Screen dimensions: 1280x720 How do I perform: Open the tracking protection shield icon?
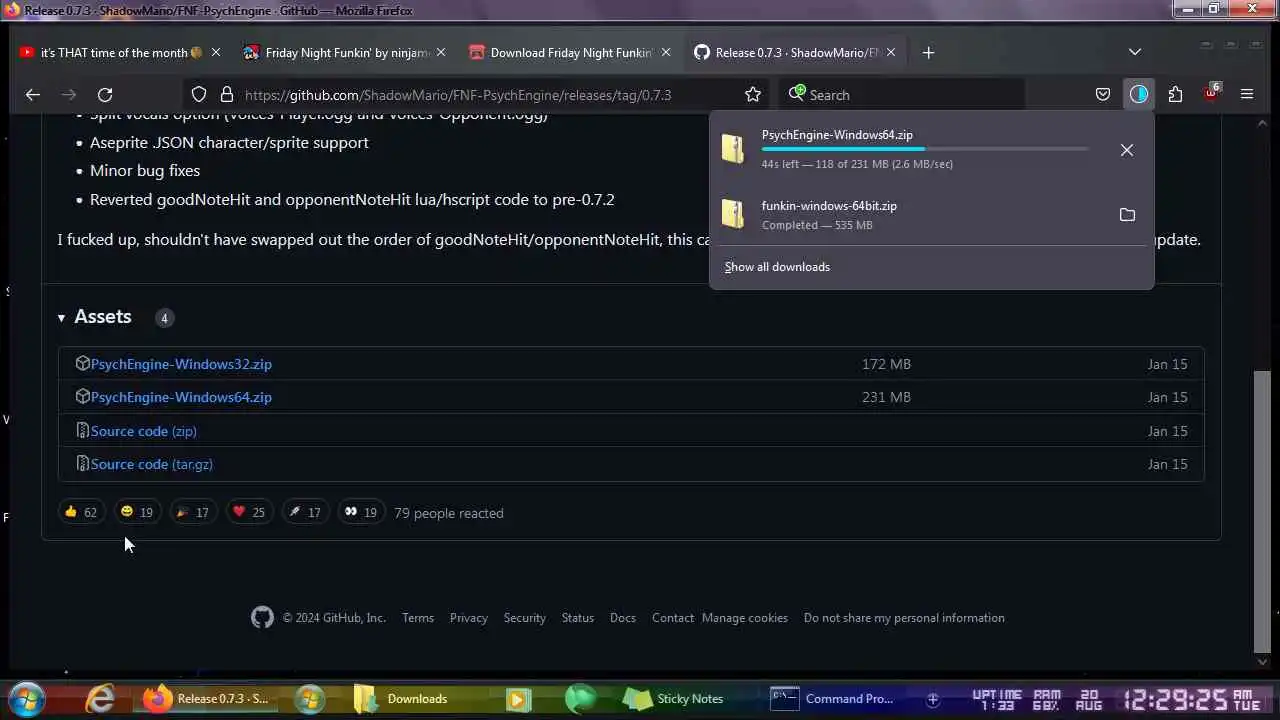(x=199, y=94)
